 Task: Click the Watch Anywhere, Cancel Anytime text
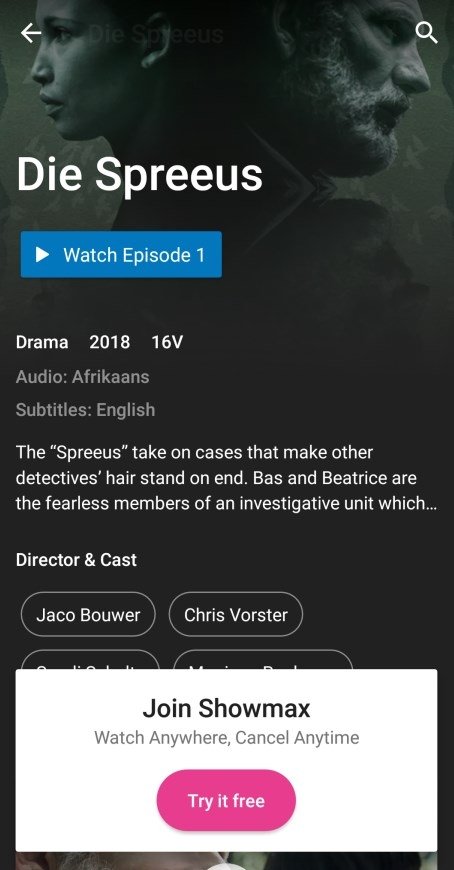click(x=226, y=738)
